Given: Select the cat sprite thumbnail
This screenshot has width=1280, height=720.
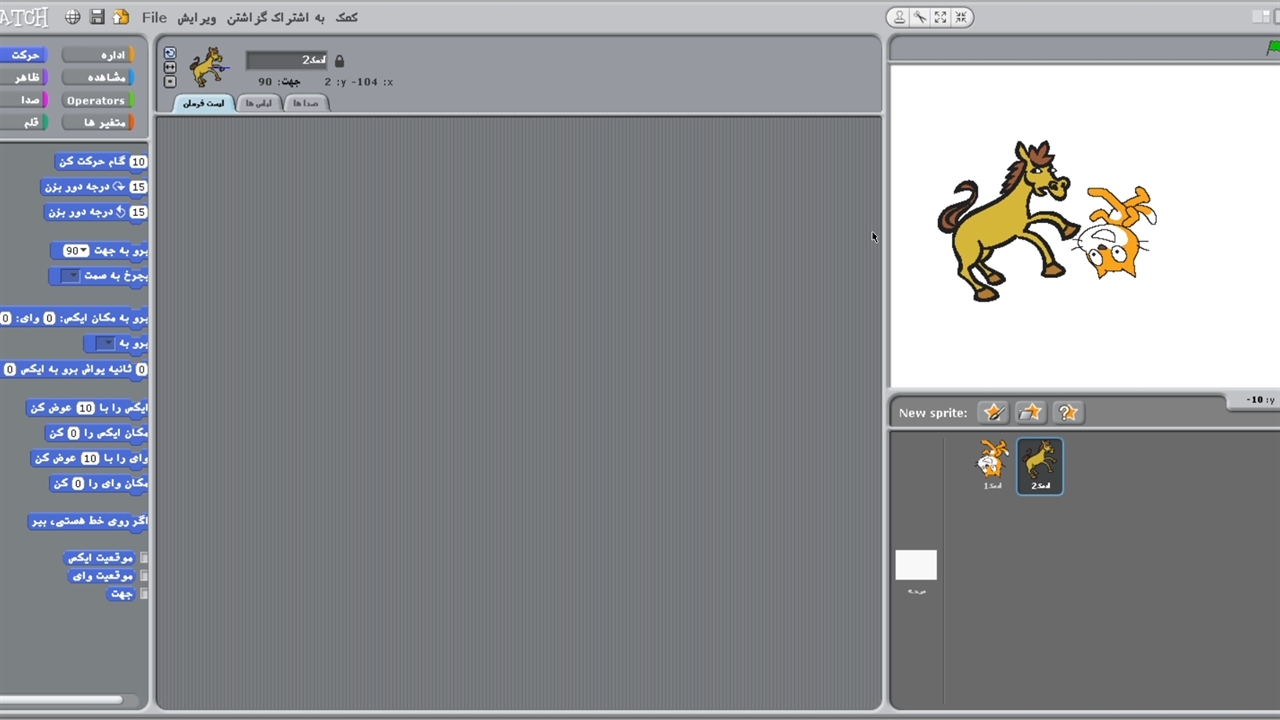Looking at the screenshot, I should pos(992,465).
